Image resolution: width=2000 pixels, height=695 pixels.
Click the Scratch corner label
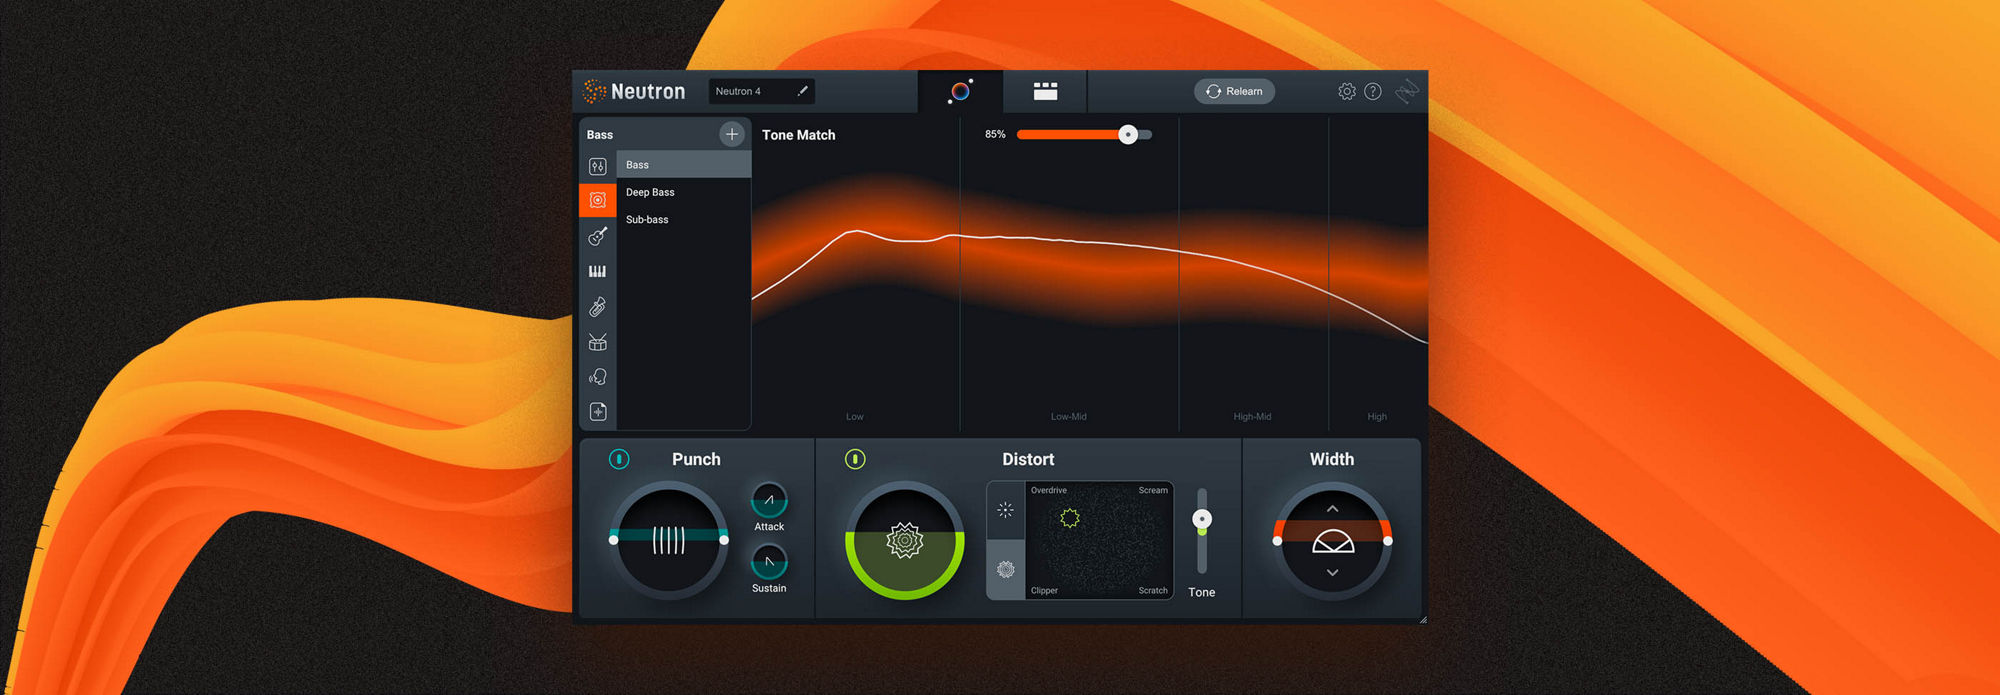click(1153, 590)
